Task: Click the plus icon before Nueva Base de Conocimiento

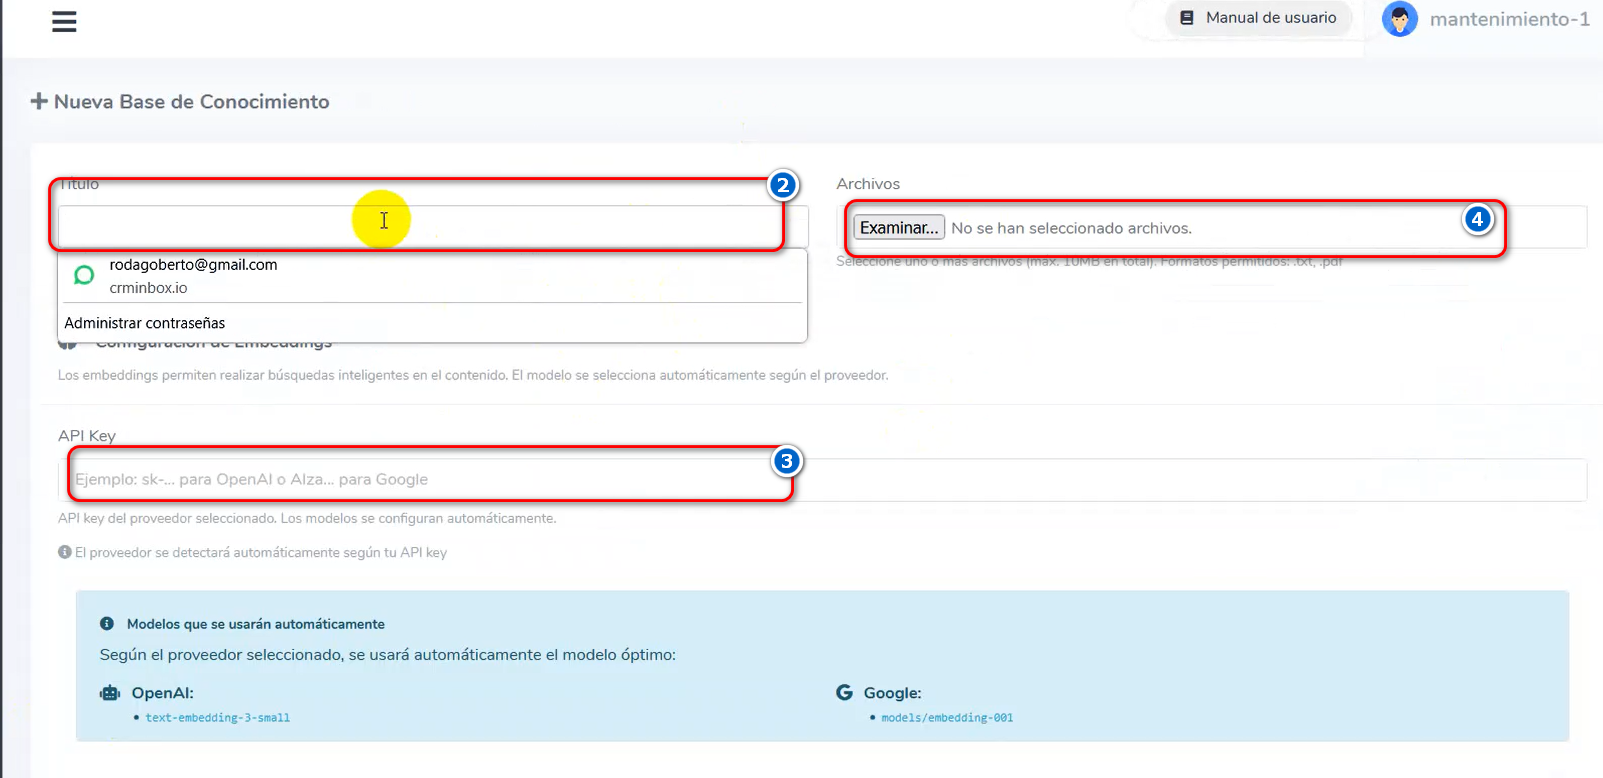Action: [39, 101]
